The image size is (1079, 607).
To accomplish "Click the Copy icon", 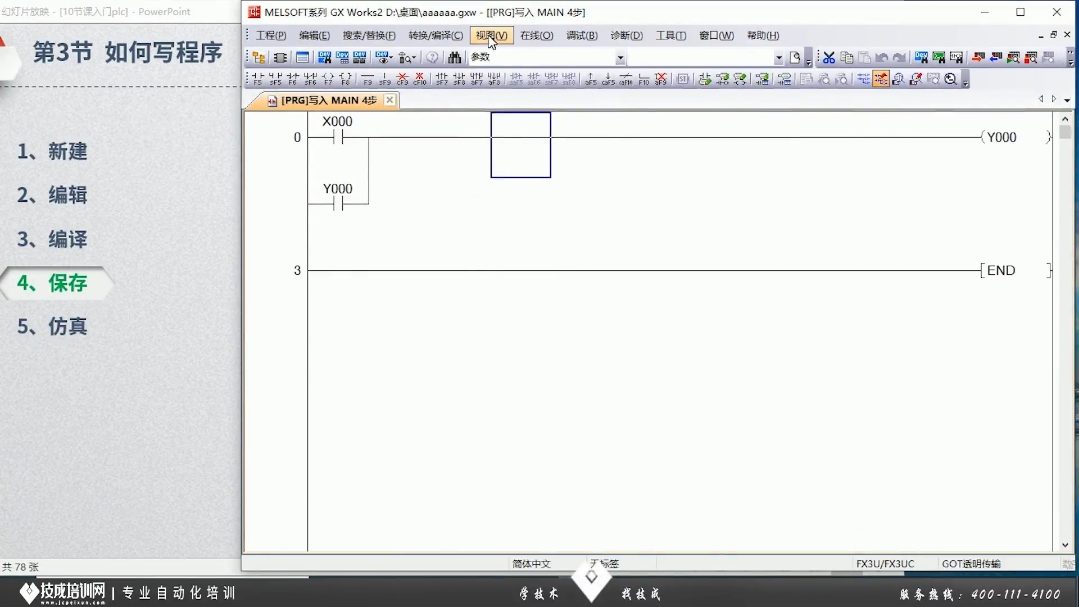I will [x=847, y=58].
